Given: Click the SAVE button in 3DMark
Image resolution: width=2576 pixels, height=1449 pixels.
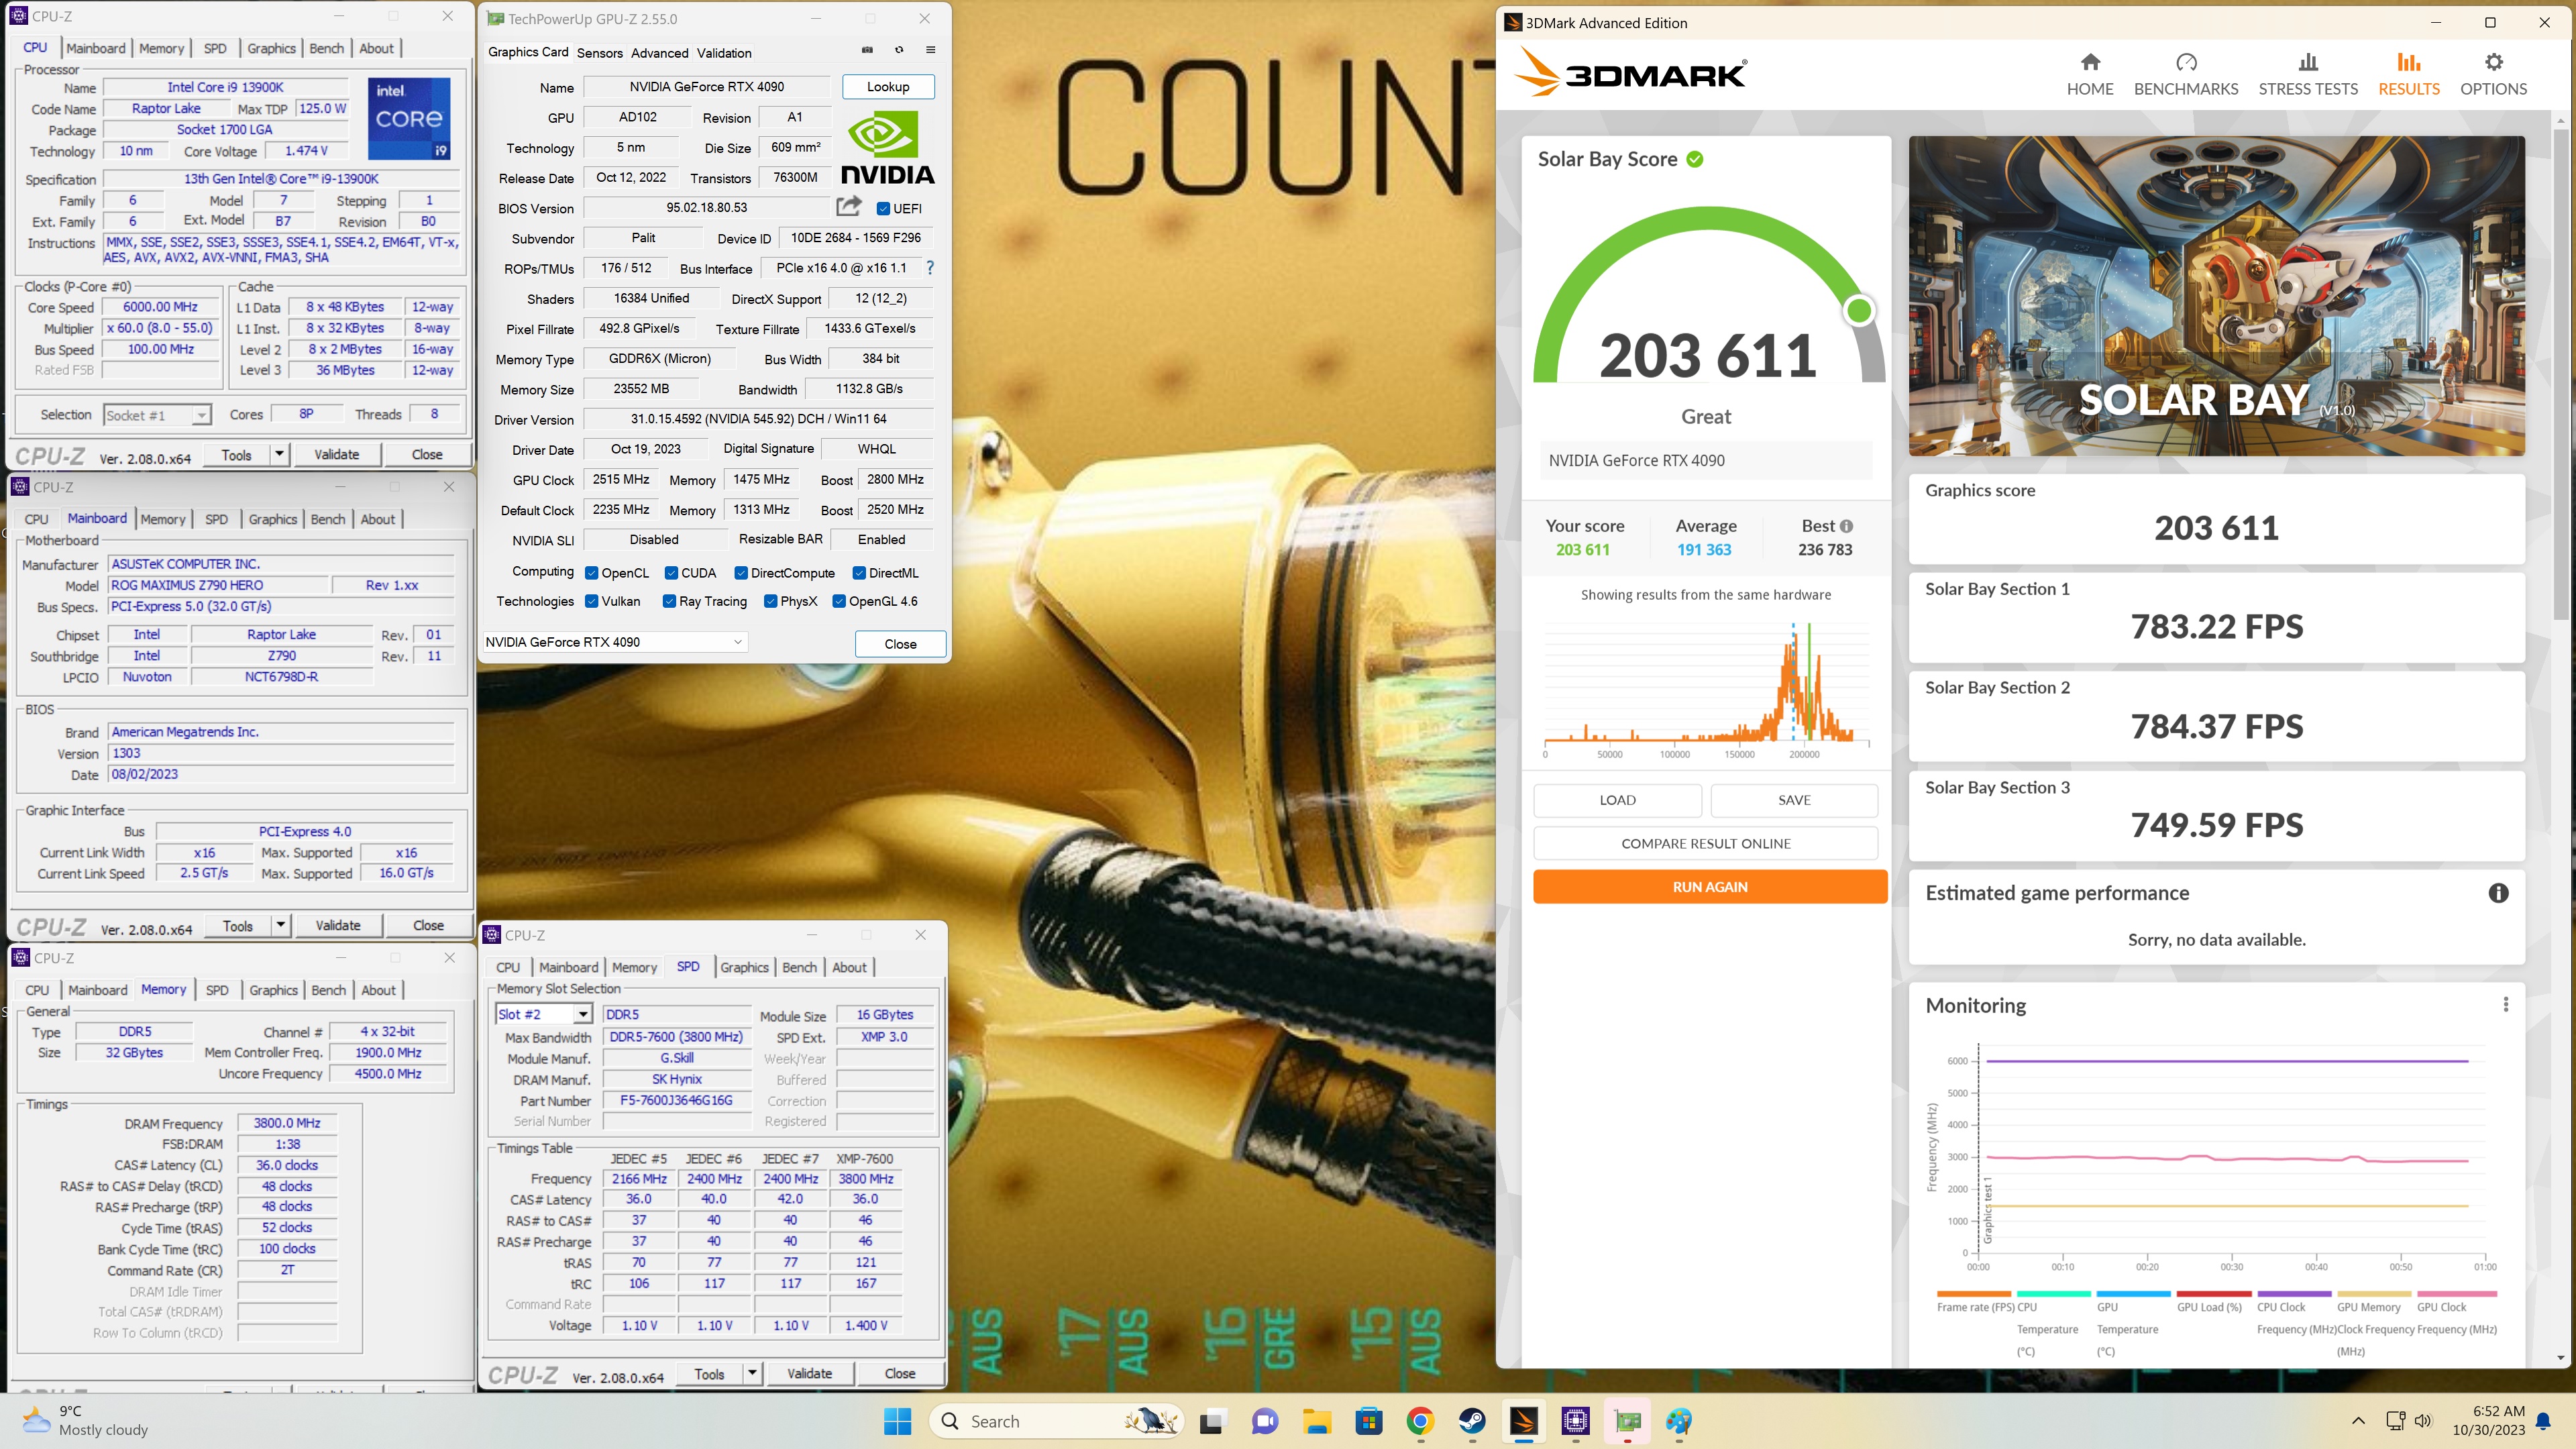Looking at the screenshot, I should [1794, 800].
